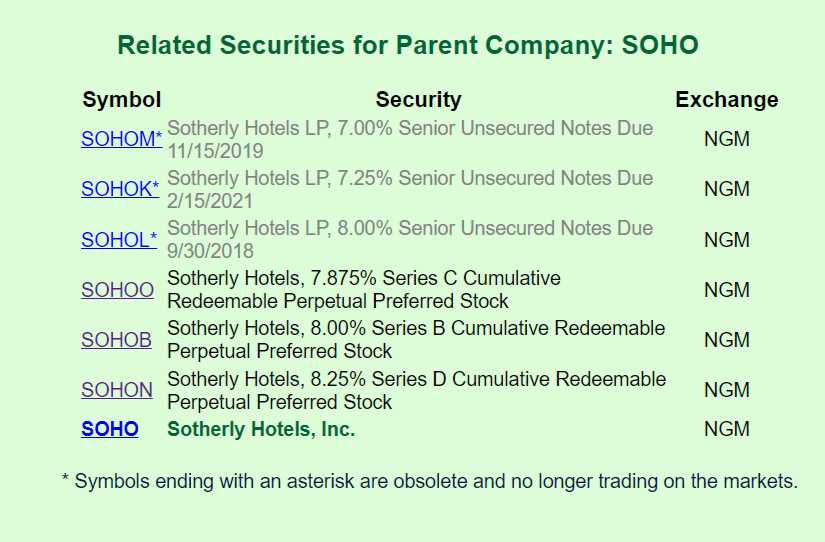
Task: Open the SOHOM* symbol link
Action: pyautogui.click(x=121, y=140)
